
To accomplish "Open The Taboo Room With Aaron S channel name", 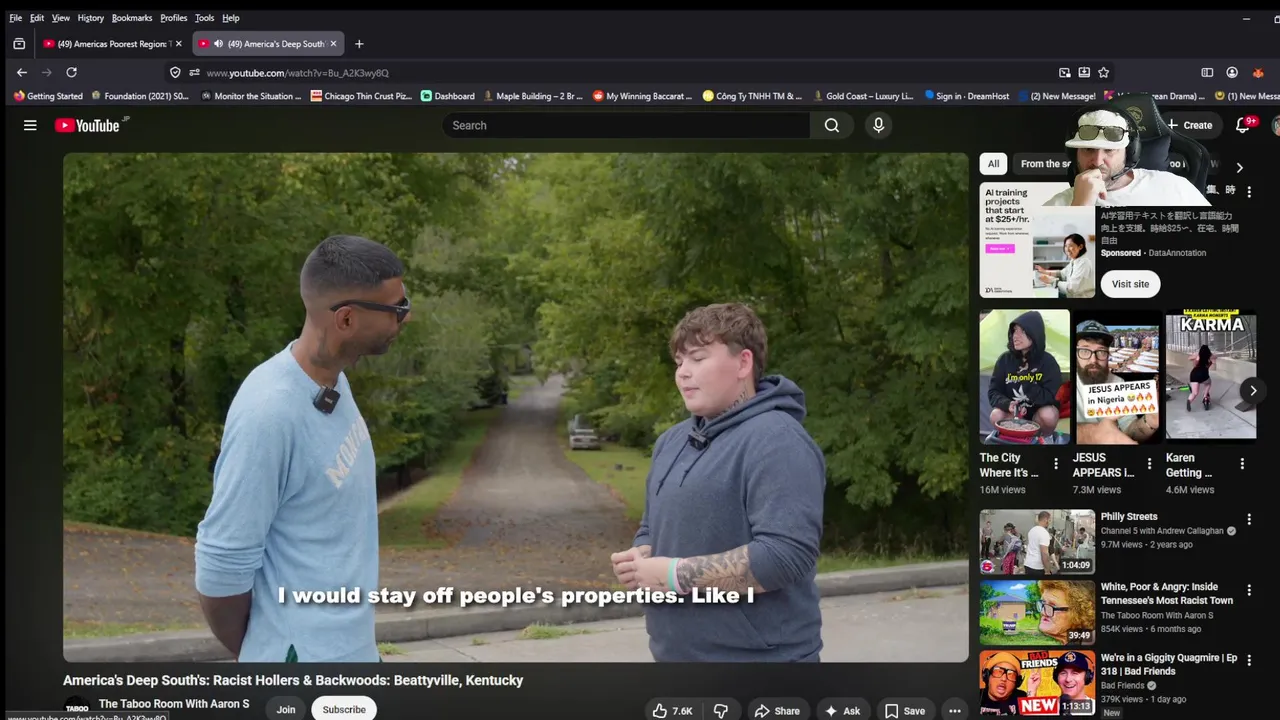I will [174, 704].
